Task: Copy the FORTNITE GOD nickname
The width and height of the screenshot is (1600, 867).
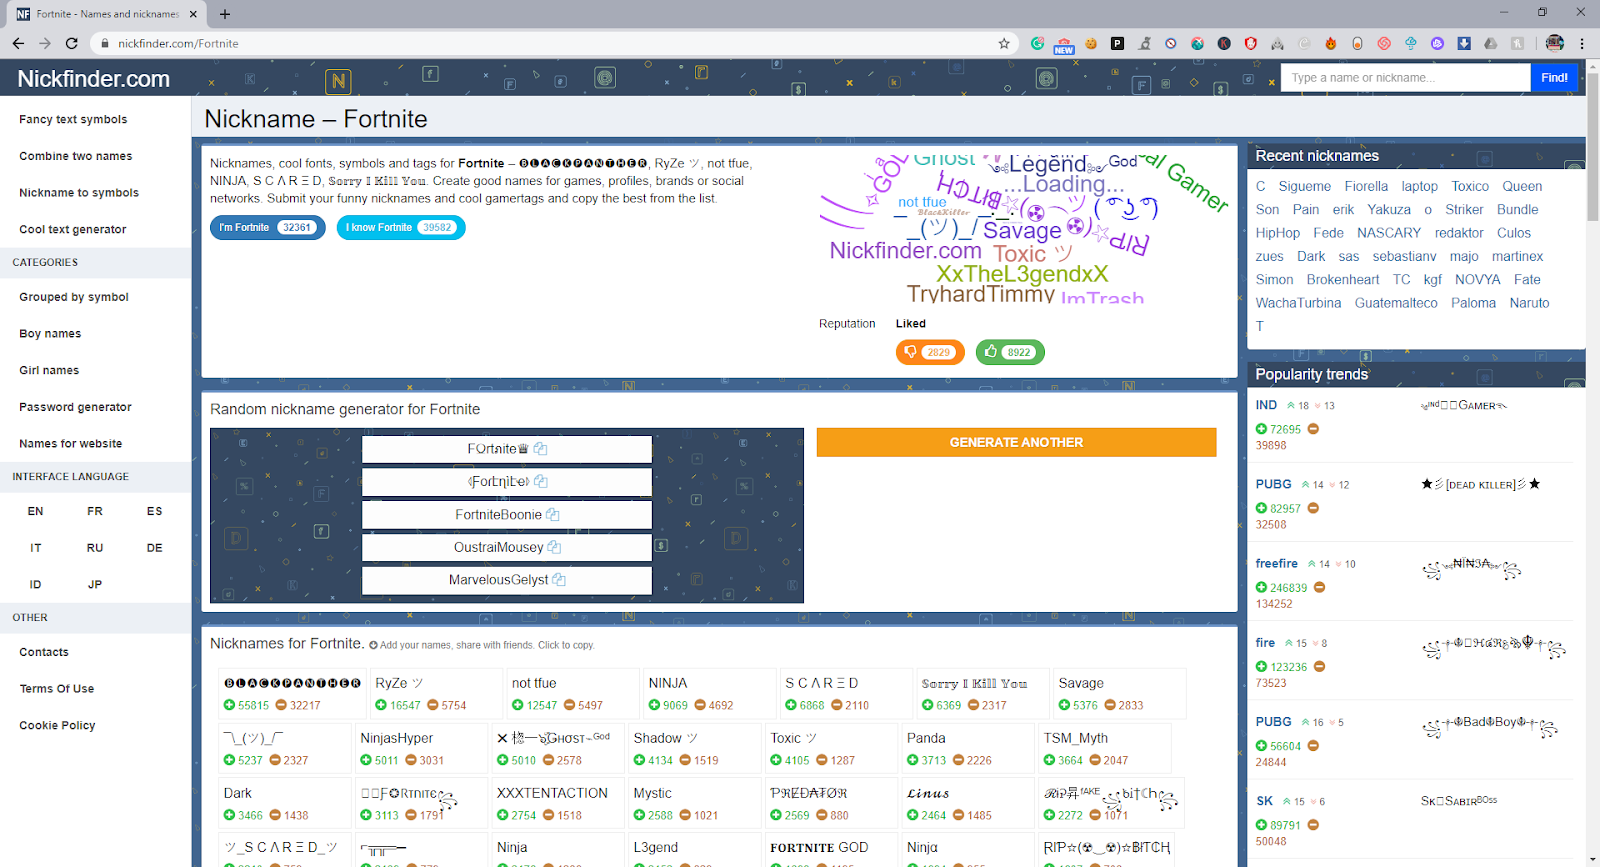Action: (819, 847)
